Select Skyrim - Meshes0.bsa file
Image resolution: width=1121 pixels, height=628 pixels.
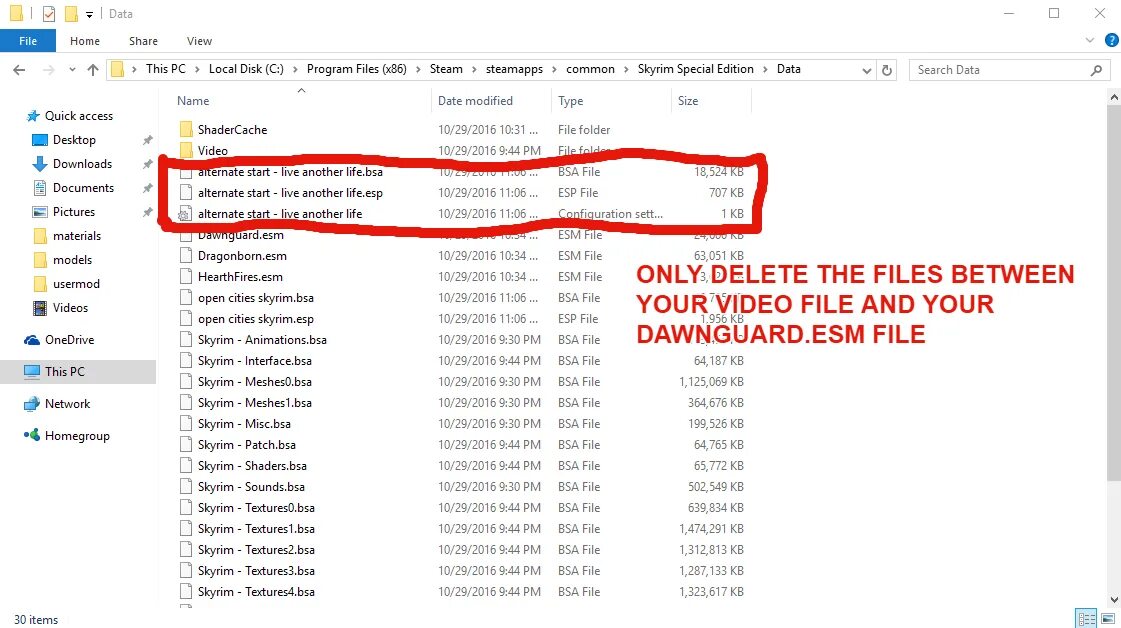click(x=255, y=382)
